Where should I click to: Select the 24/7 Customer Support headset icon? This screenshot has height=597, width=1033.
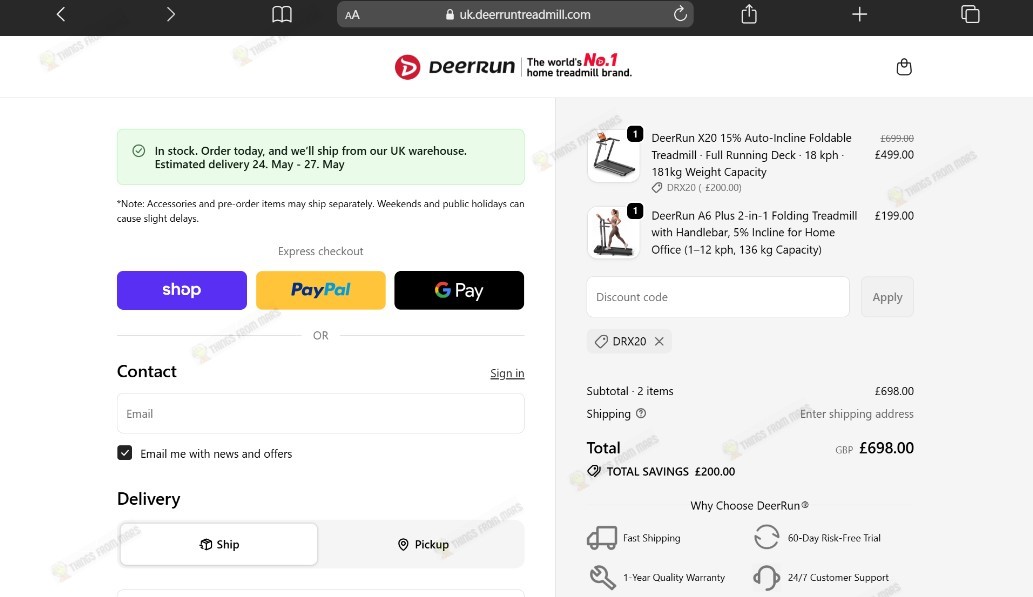coord(766,578)
